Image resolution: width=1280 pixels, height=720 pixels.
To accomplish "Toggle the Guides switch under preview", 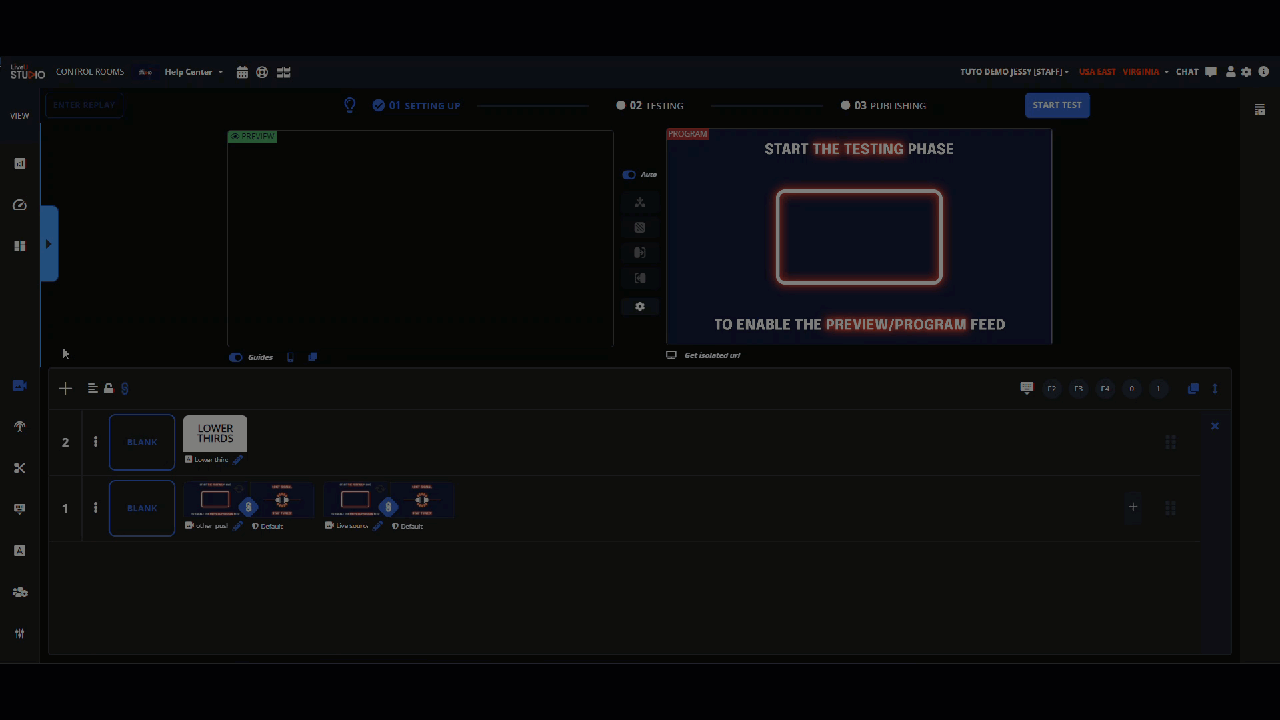I will point(236,357).
